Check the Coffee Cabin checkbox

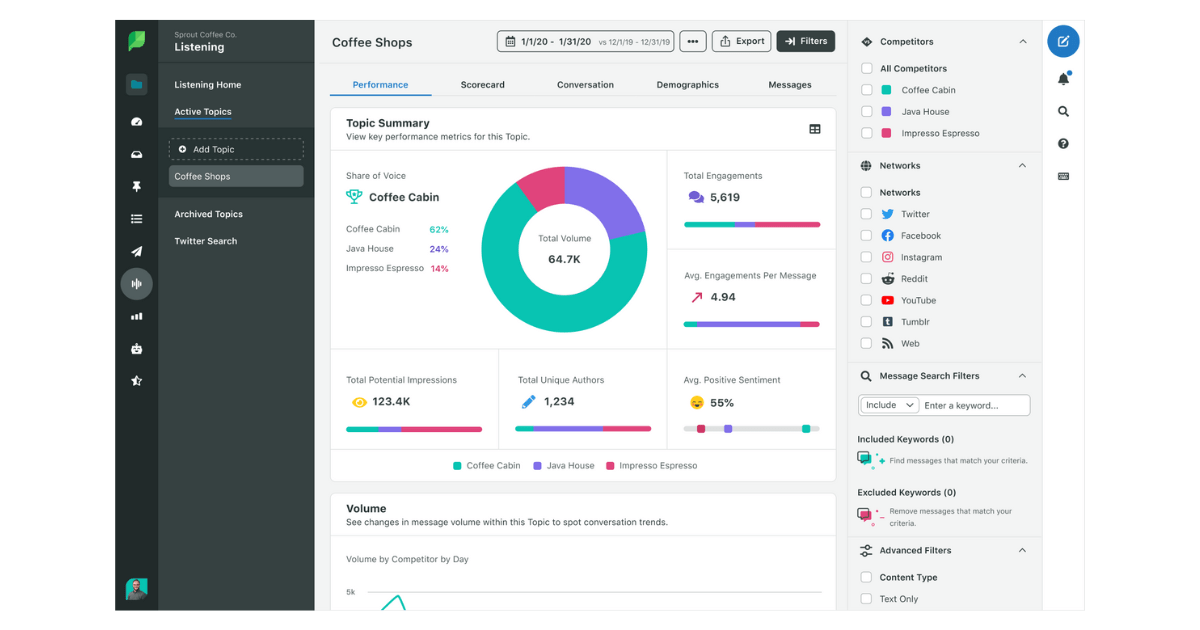pyautogui.click(x=866, y=90)
